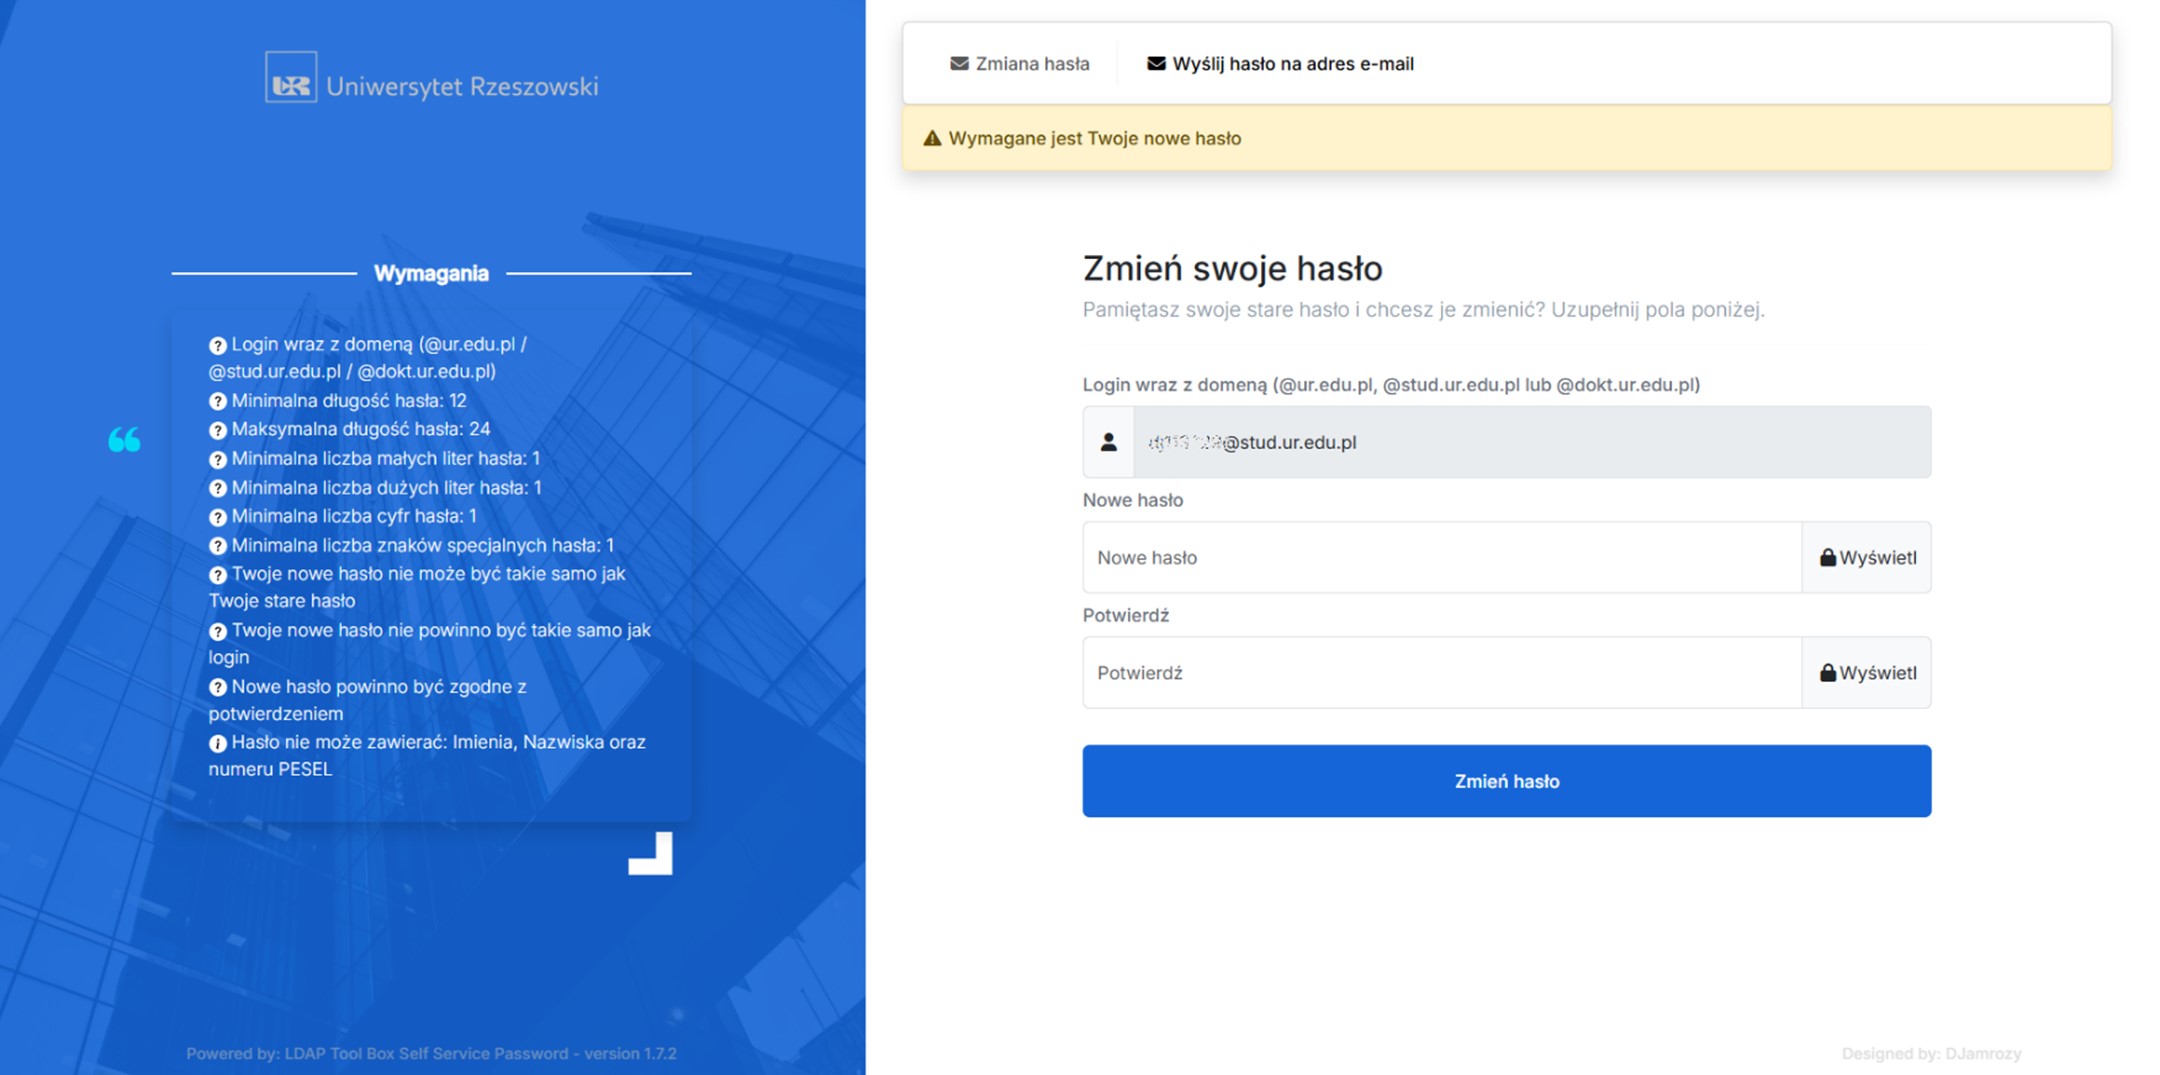The image size is (2160, 1075).
Task: Show the confirmation password with Wyświetl
Action: (x=1866, y=673)
